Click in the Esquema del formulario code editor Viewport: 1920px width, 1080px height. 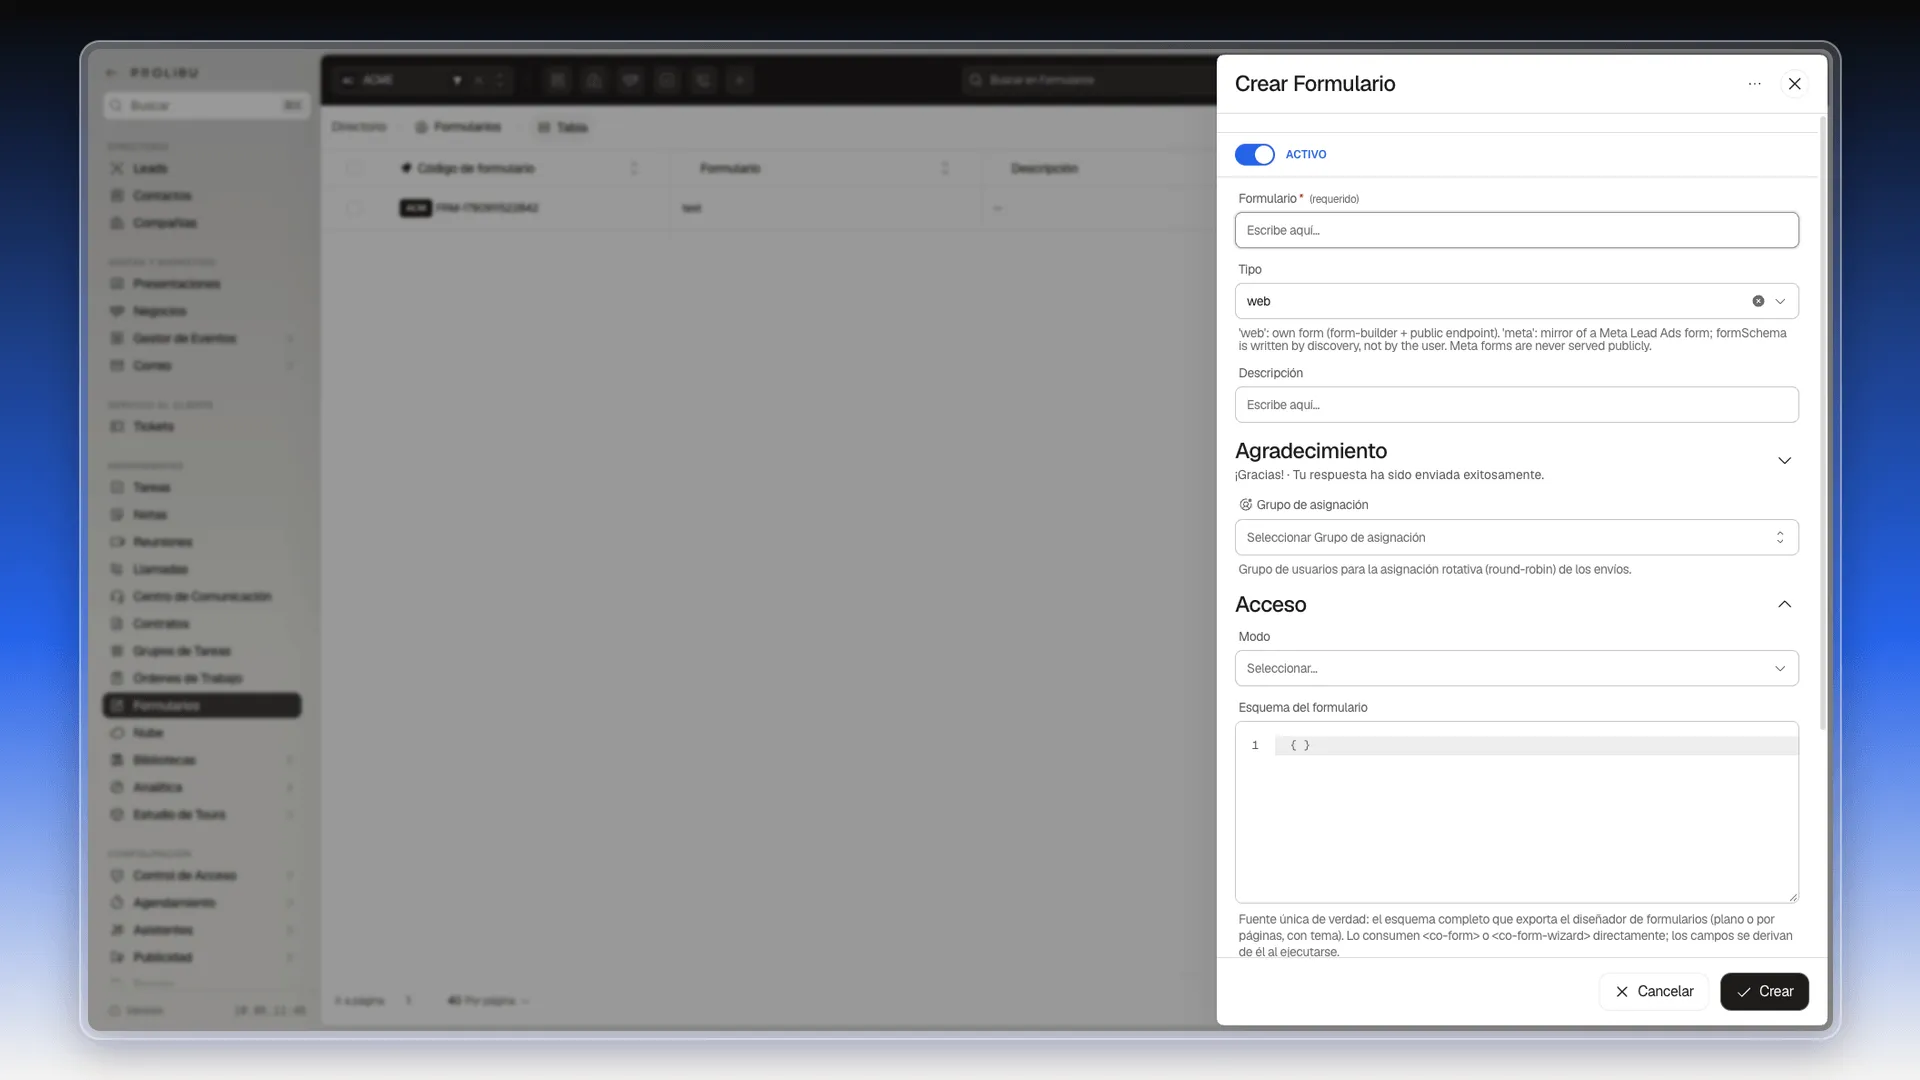1516,812
